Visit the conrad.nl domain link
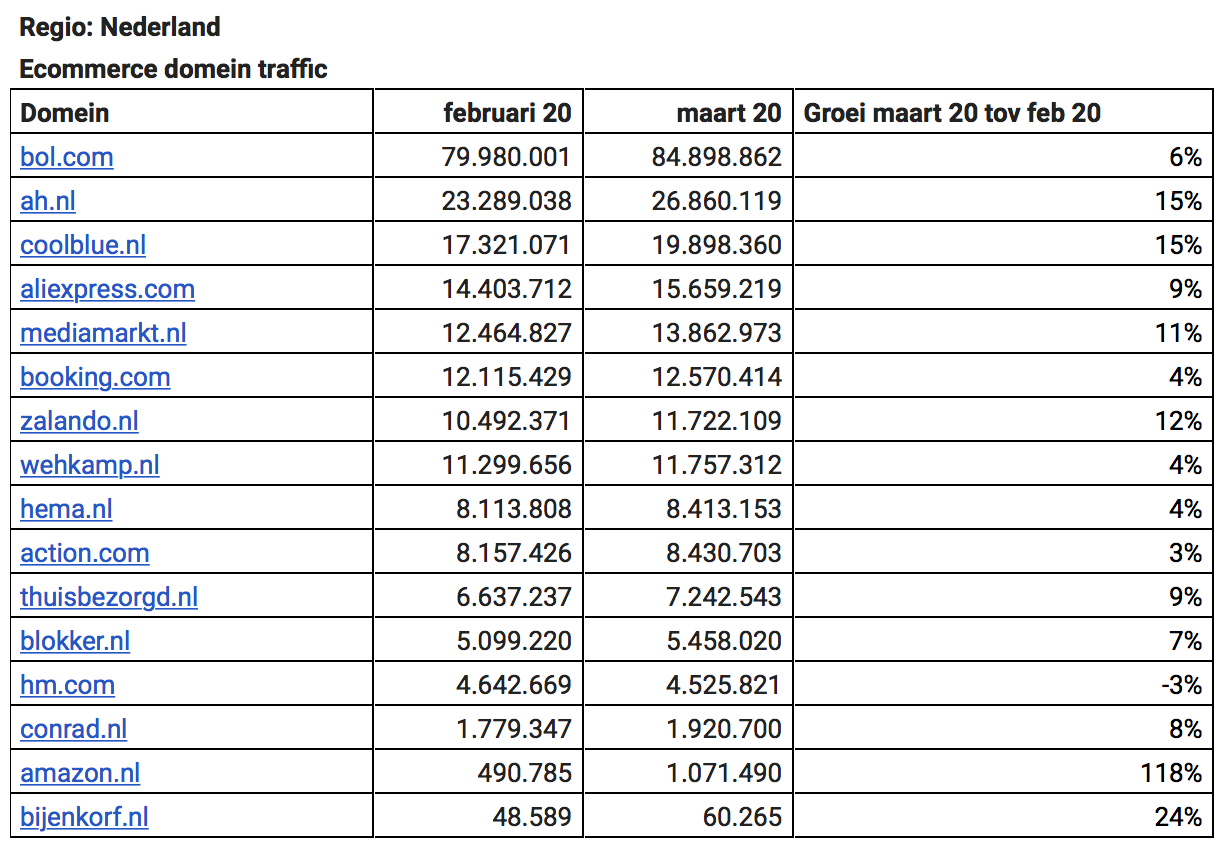Viewport: 1224px width, 856px height. coord(73,729)
